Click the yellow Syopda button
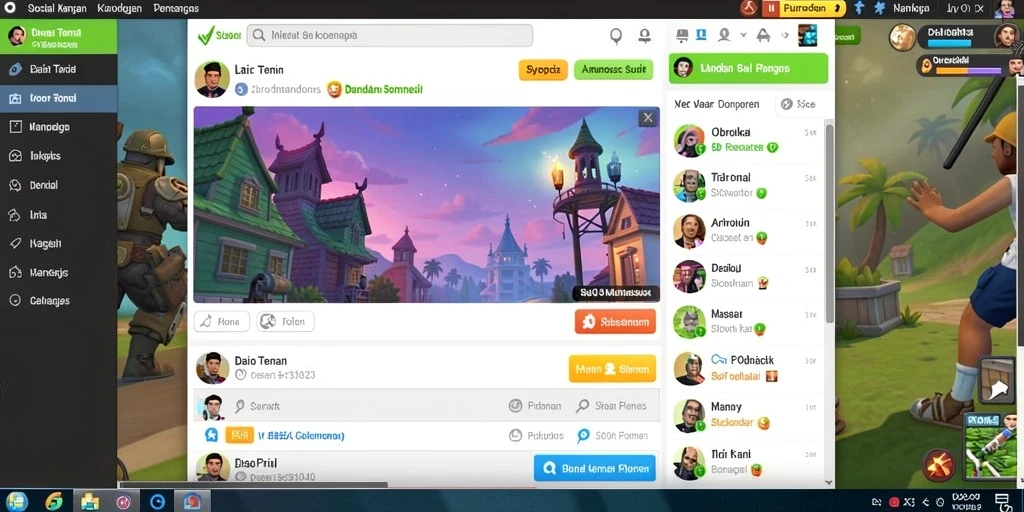Viewport: 1024px width, 512px height. click(543, 69)
